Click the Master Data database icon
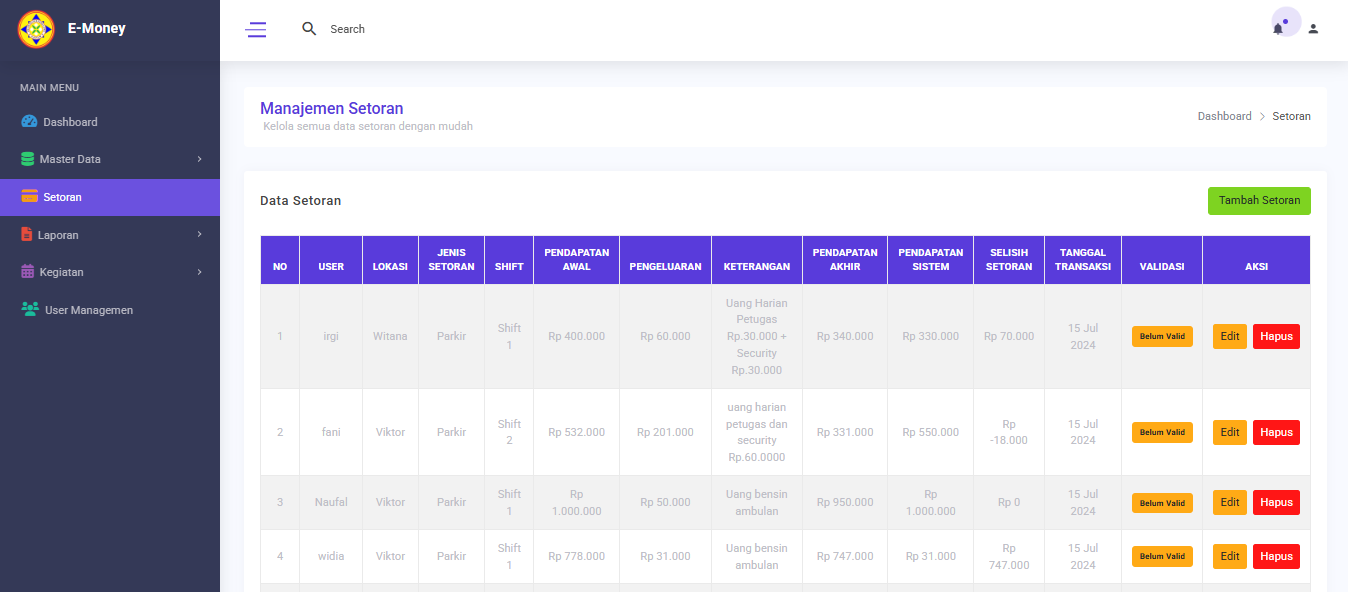This screenshot has width=1348, height=592. click(27, 159)
